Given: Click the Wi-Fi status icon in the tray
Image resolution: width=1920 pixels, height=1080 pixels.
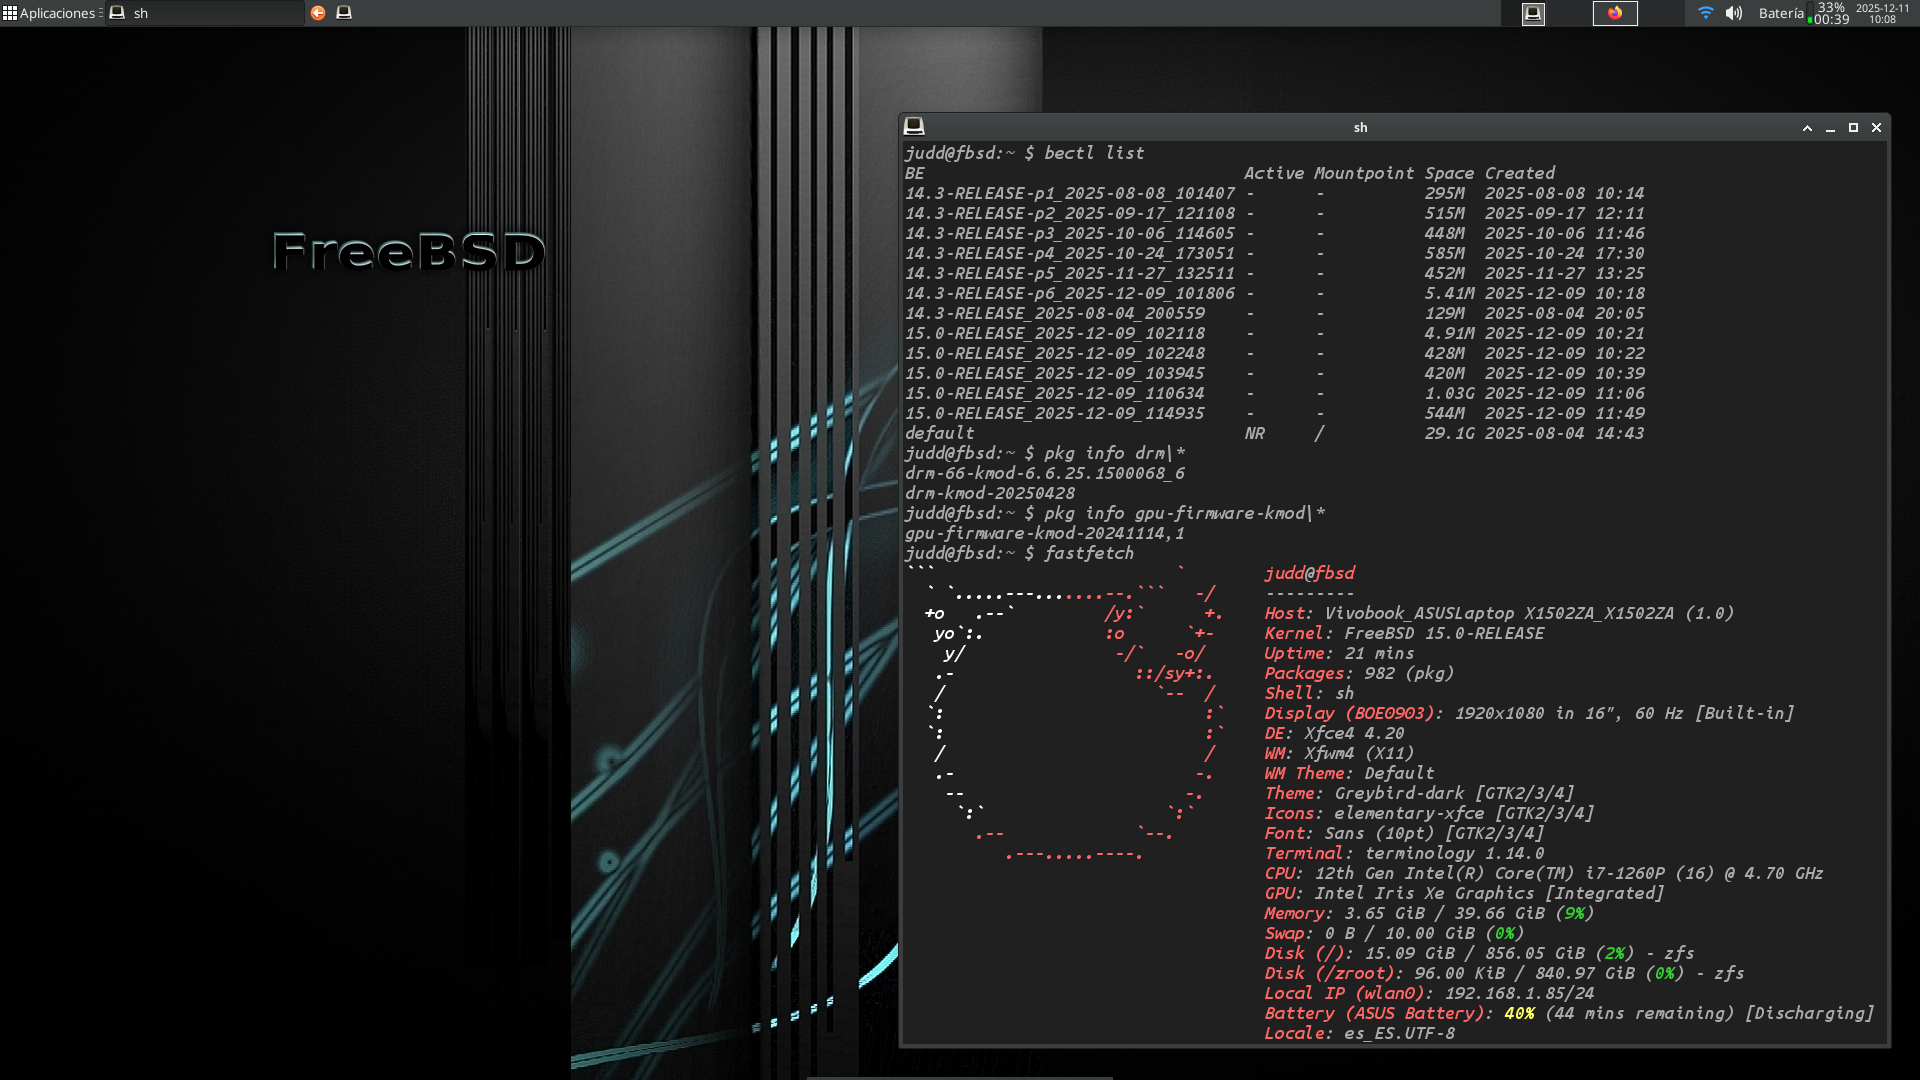Looking at the screenshot, I should (x=1705, y=14).
